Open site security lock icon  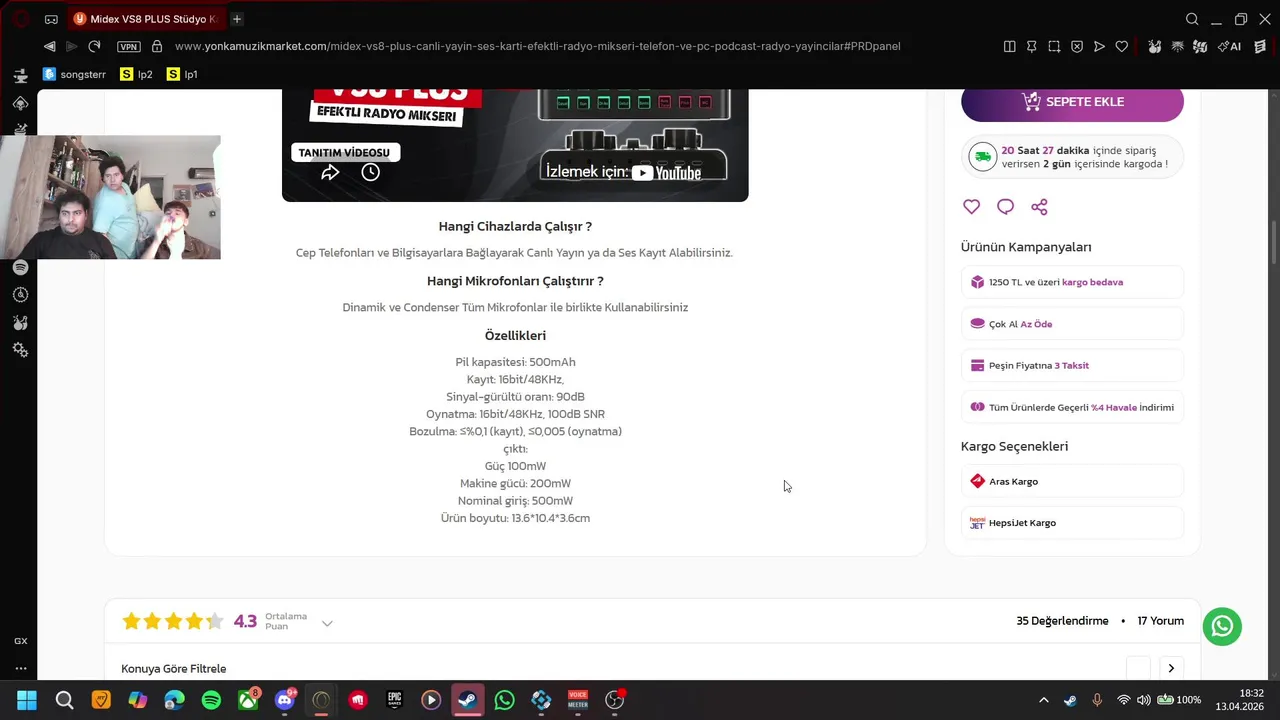click(156, 46)
